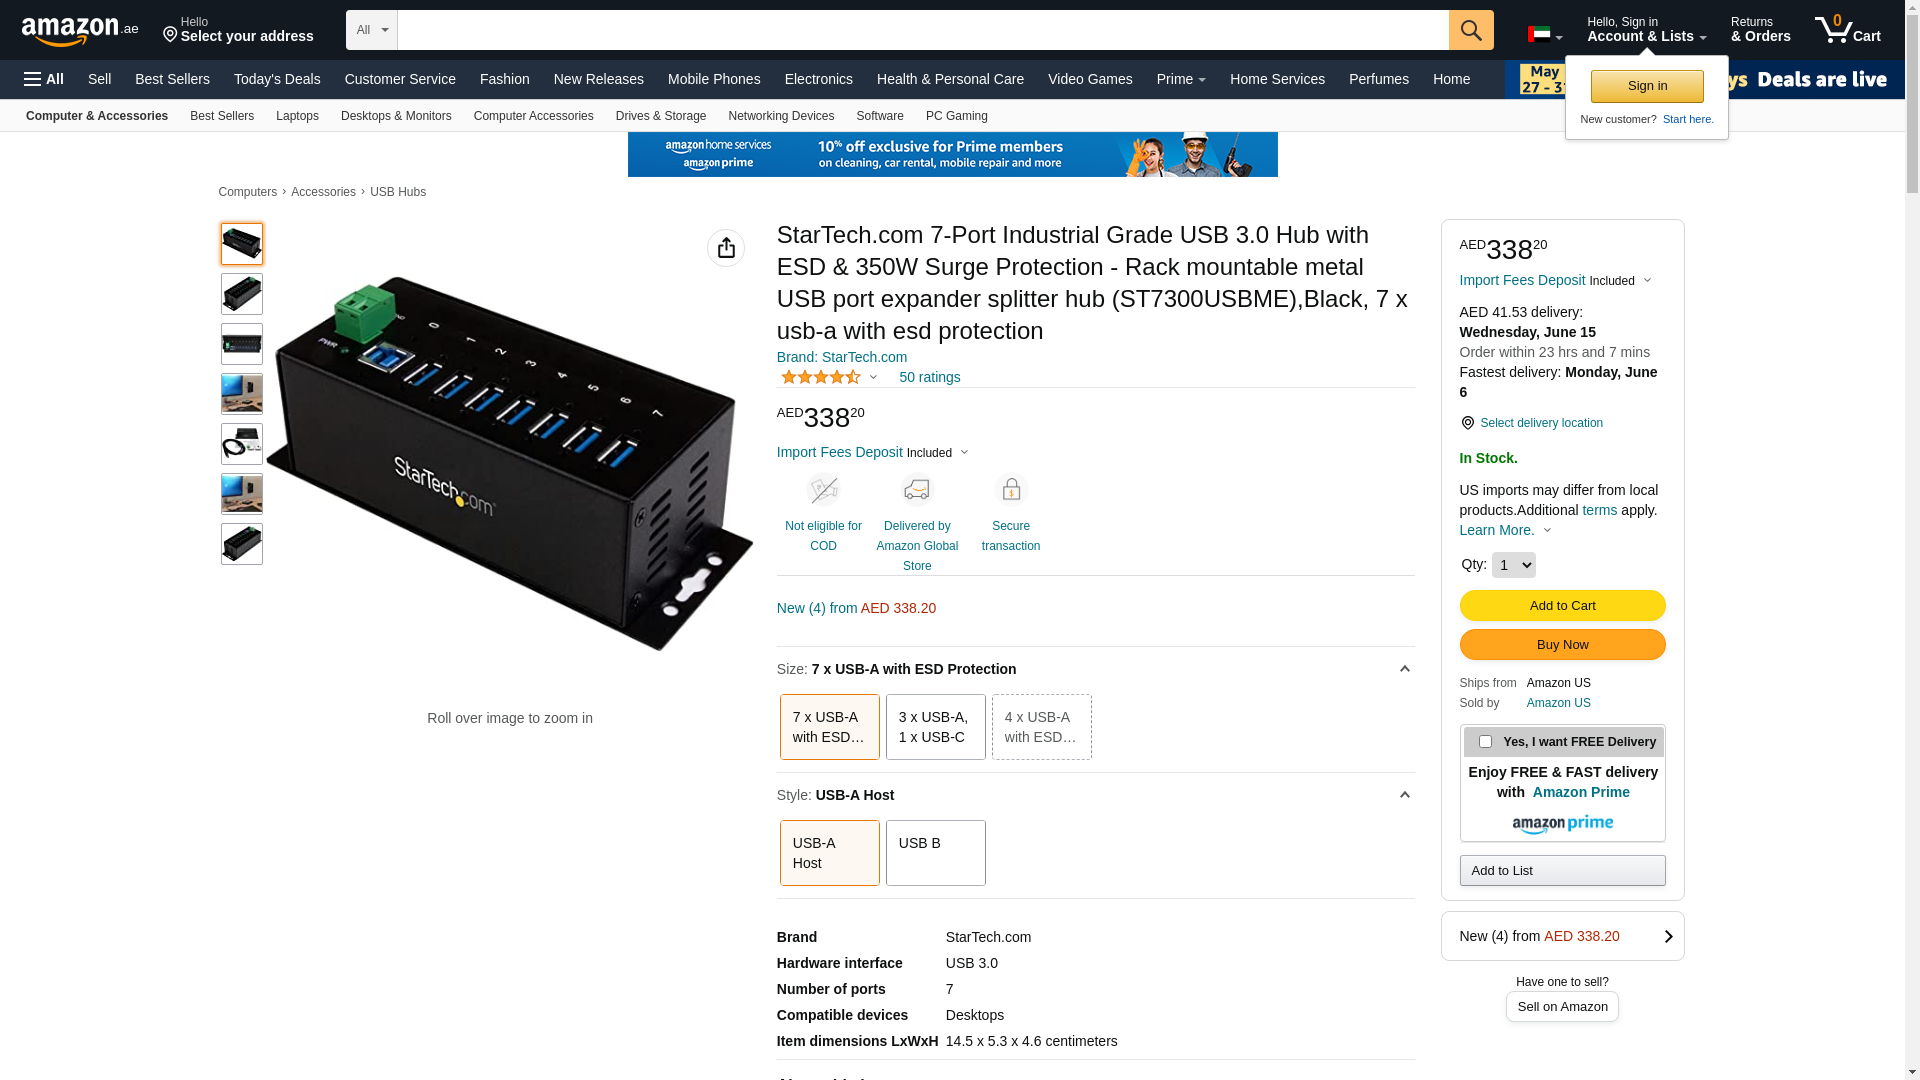This screenshot has width=1920, height=1080.
Task: Click the search magnifying glass button
Action: tap(1470, 30)
